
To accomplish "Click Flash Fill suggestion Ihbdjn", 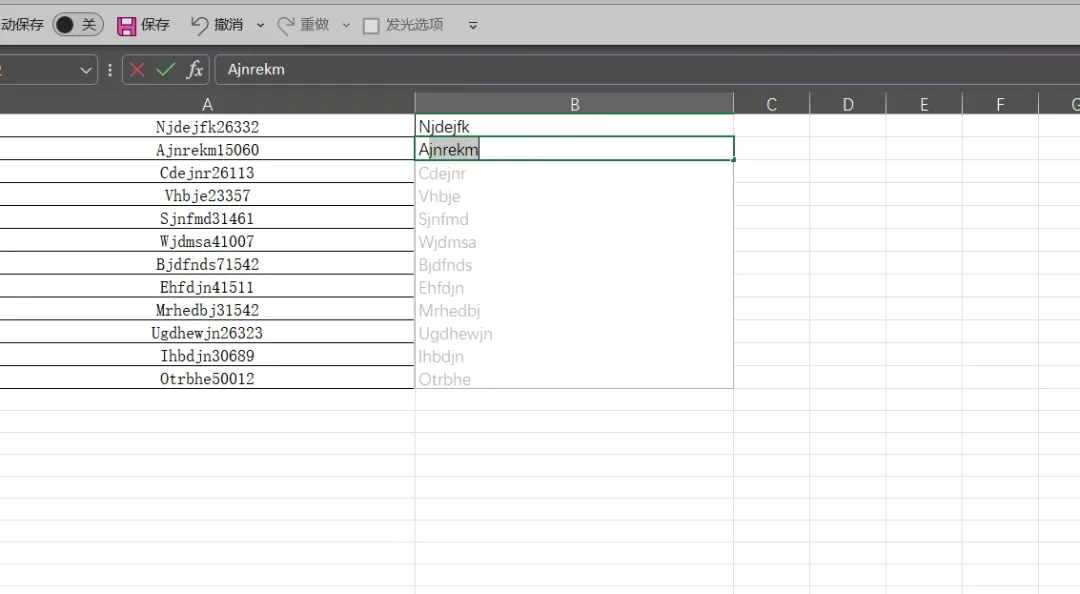I will pos(574,356).
